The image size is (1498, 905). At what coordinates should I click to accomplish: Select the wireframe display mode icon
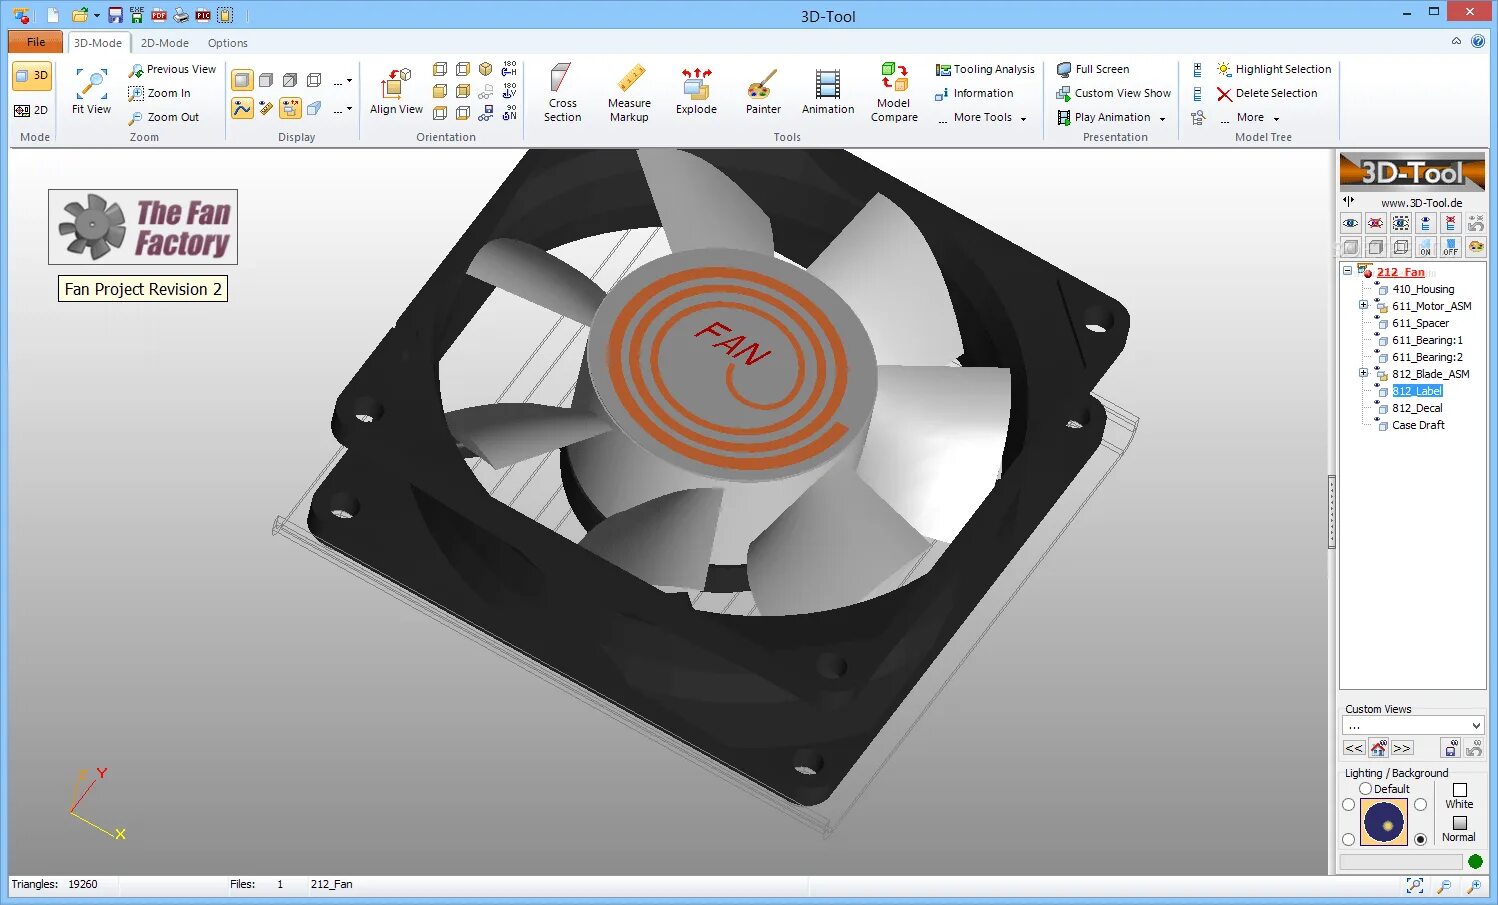[314, 80]
